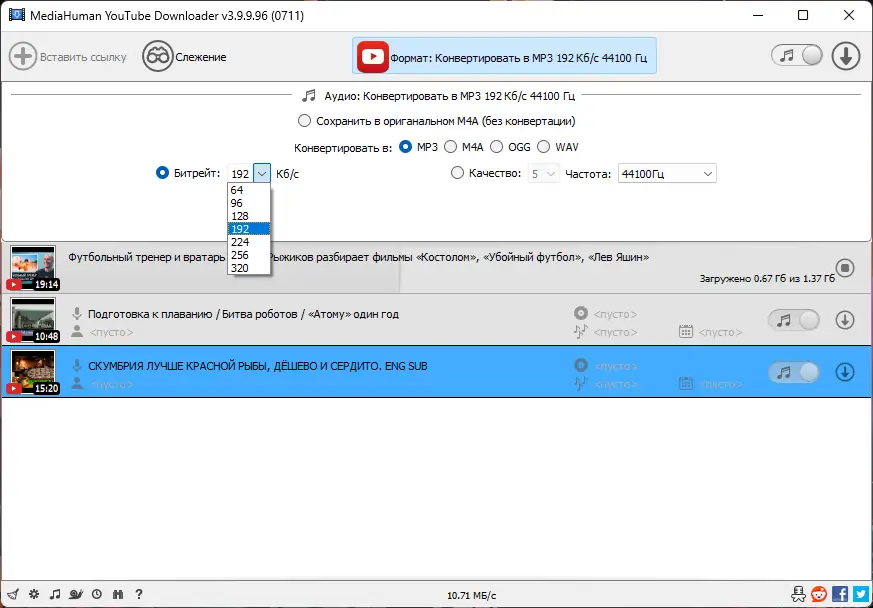Edit year field in СКУМБРИЯ row

(720, 384)
